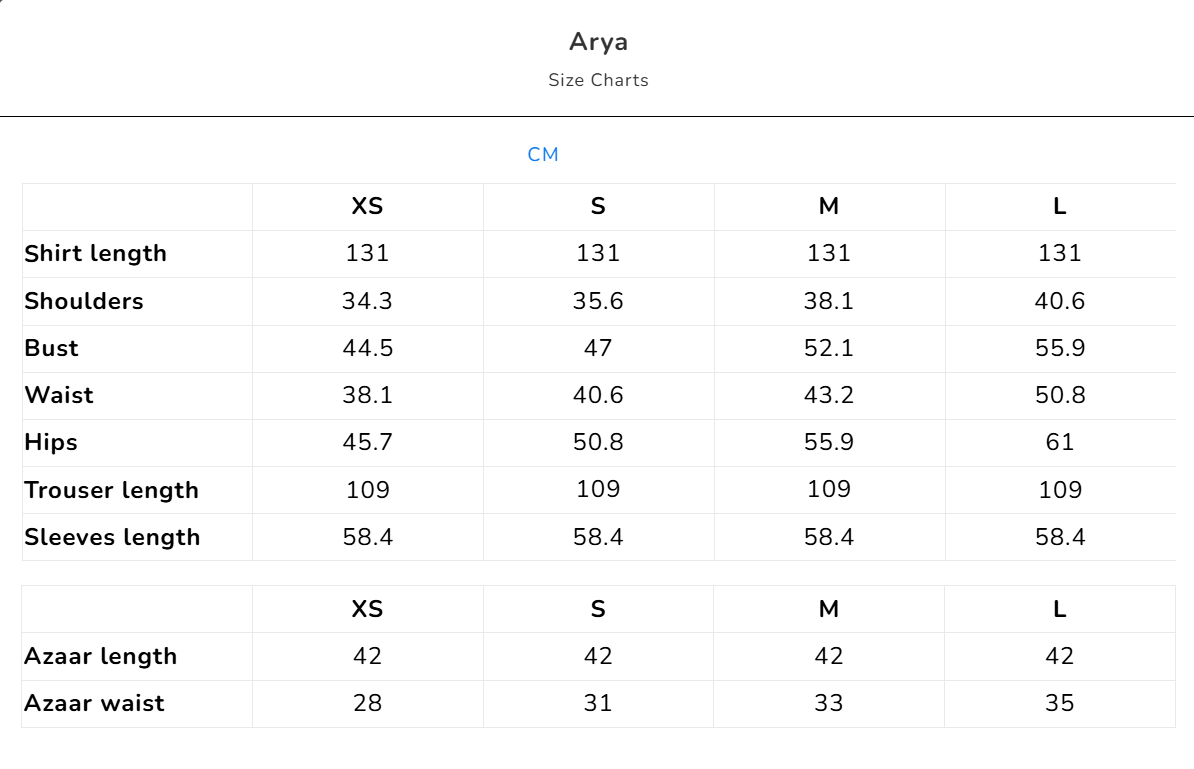
Task: Click the Bust value 47 for size S
Action: [598, 348]
